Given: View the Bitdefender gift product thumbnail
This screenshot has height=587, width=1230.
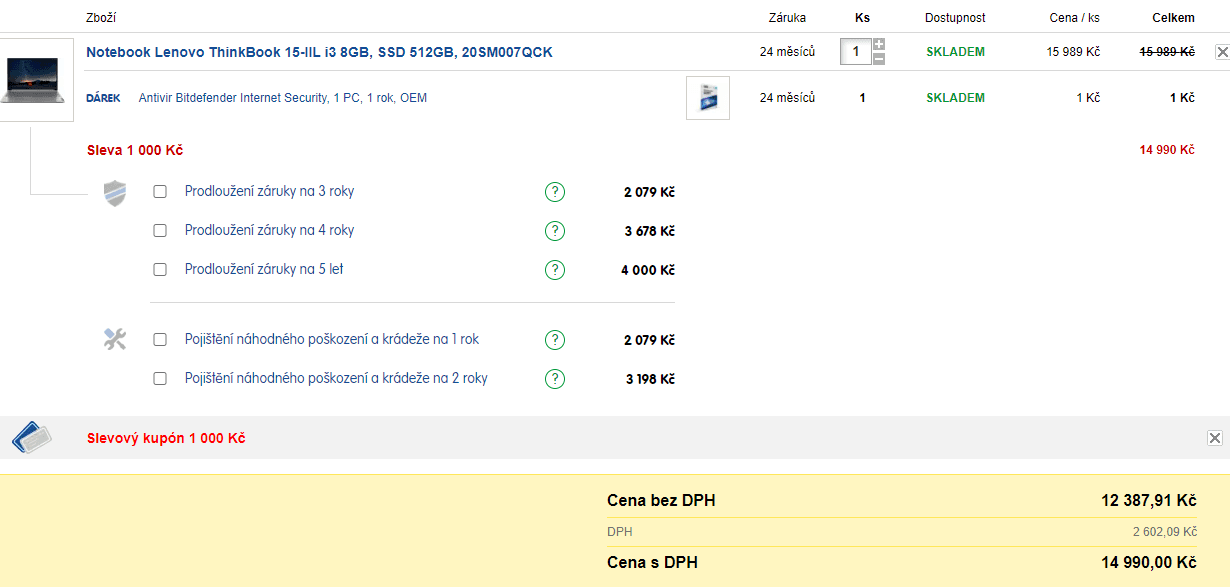Looking at the screenshot, I should [708, 98].
